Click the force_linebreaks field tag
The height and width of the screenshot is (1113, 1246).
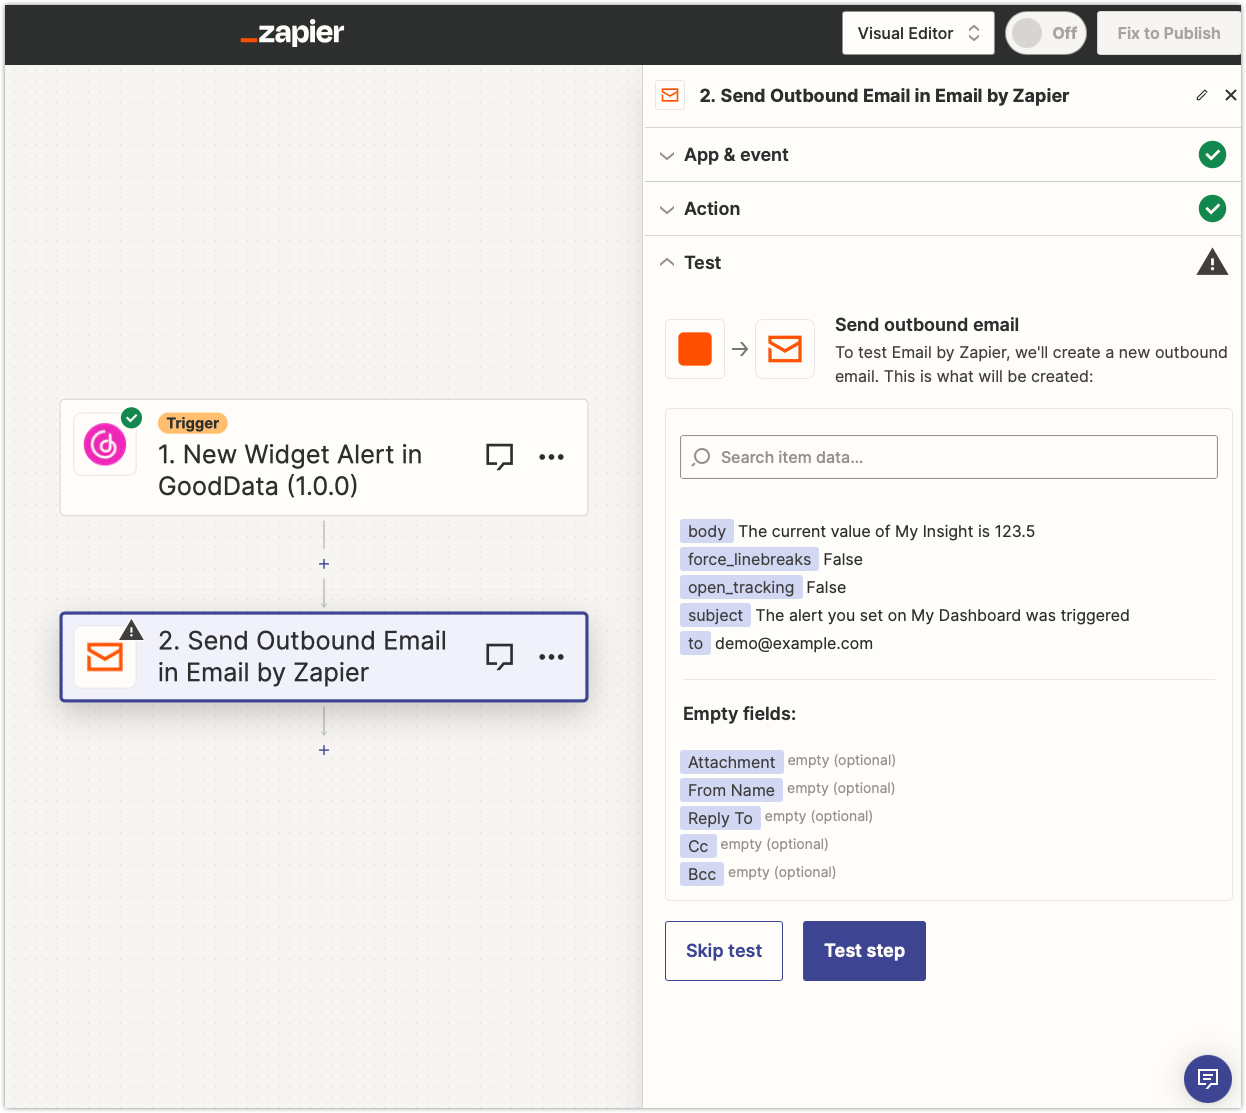(749, 559)
